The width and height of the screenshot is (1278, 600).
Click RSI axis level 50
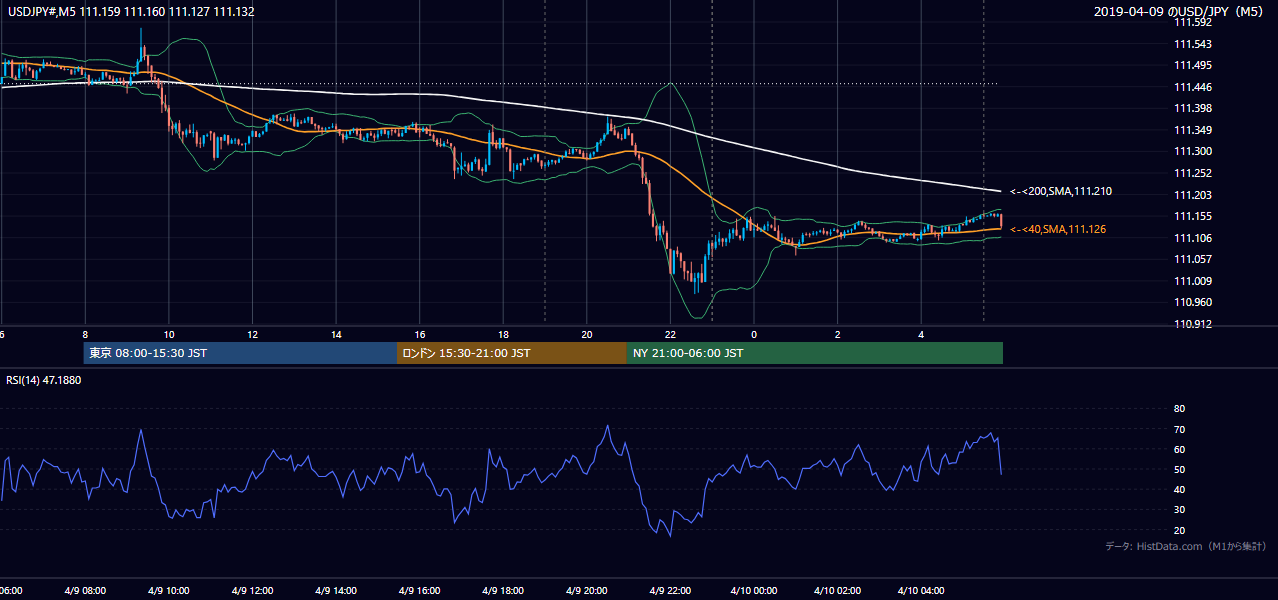[1179, 469]
